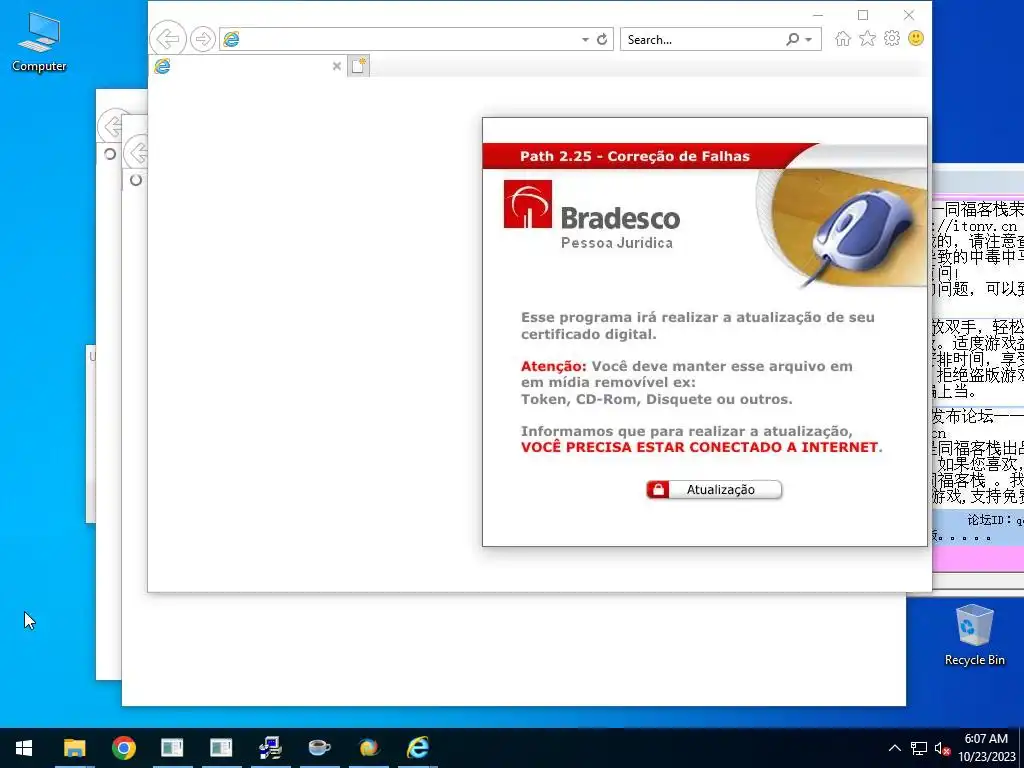Maximize the Internet Explorer window

click(x=863, y=14)
